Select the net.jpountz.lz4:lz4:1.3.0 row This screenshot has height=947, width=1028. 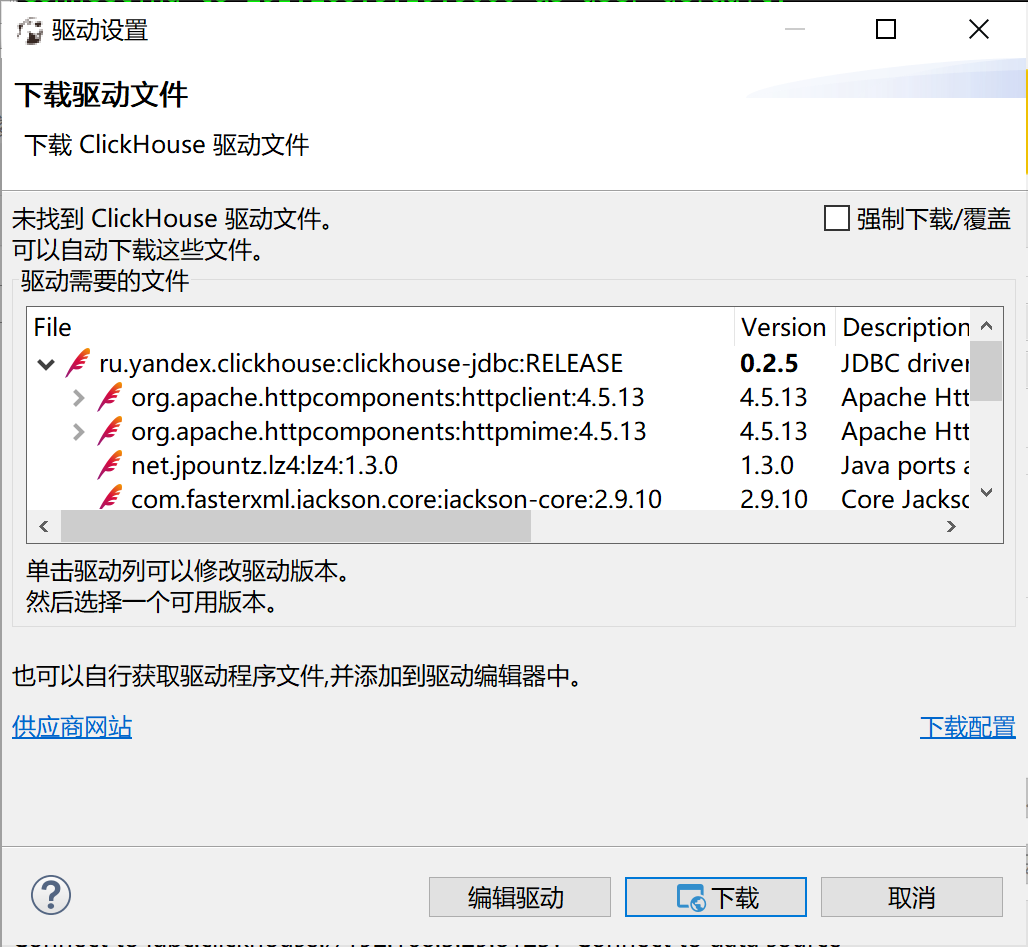tap(264, 466)
